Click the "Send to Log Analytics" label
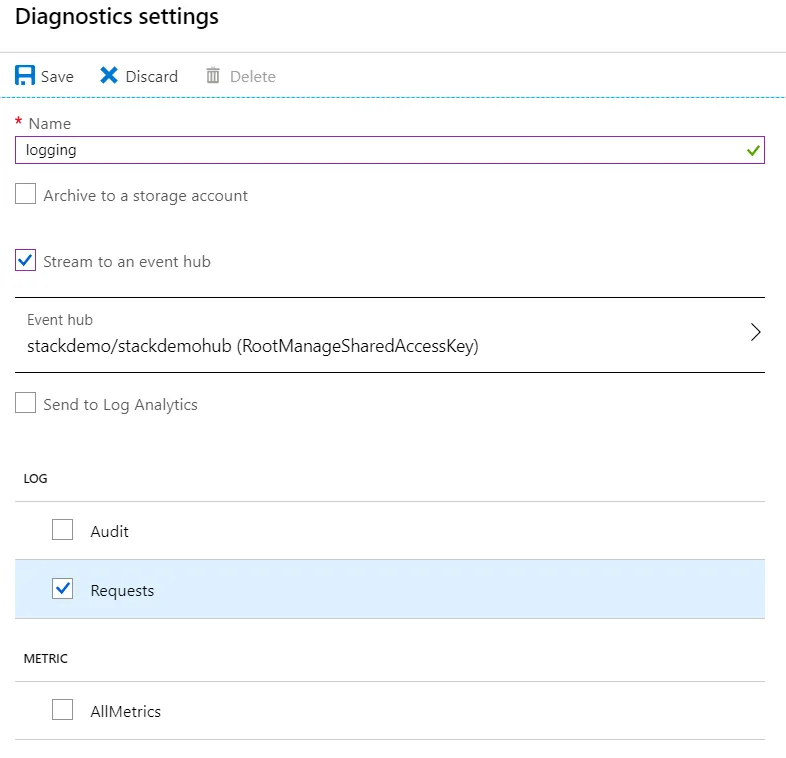This screenshot has width=786, height=758. (x=120, y=405)
